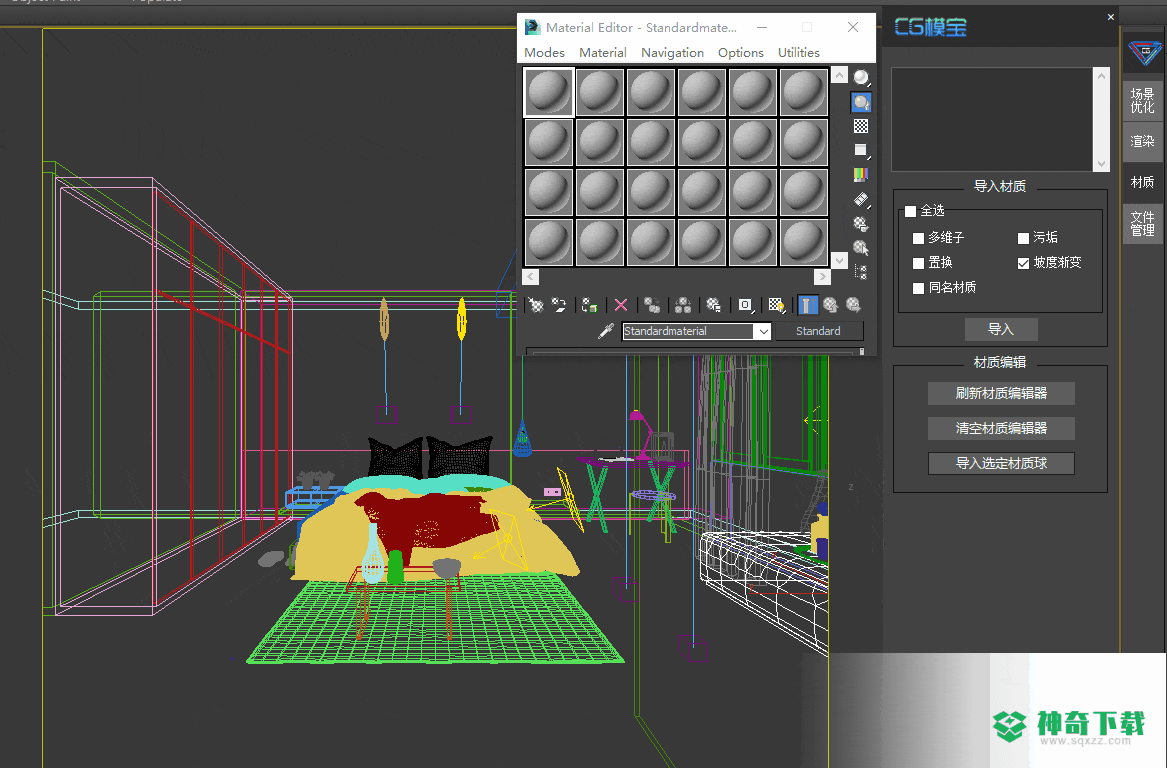Click the Make Unique icon
1167x768 pixels.
click(682, 305)
